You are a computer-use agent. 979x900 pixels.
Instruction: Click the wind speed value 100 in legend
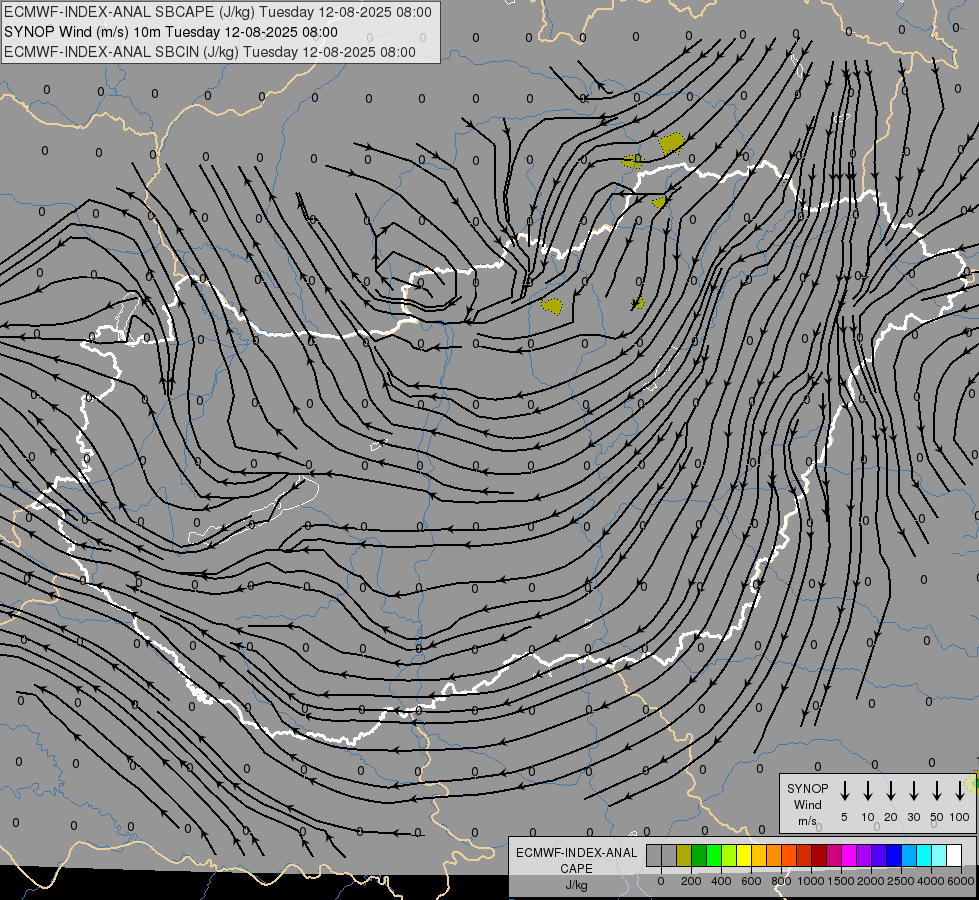tap(960, 817)
